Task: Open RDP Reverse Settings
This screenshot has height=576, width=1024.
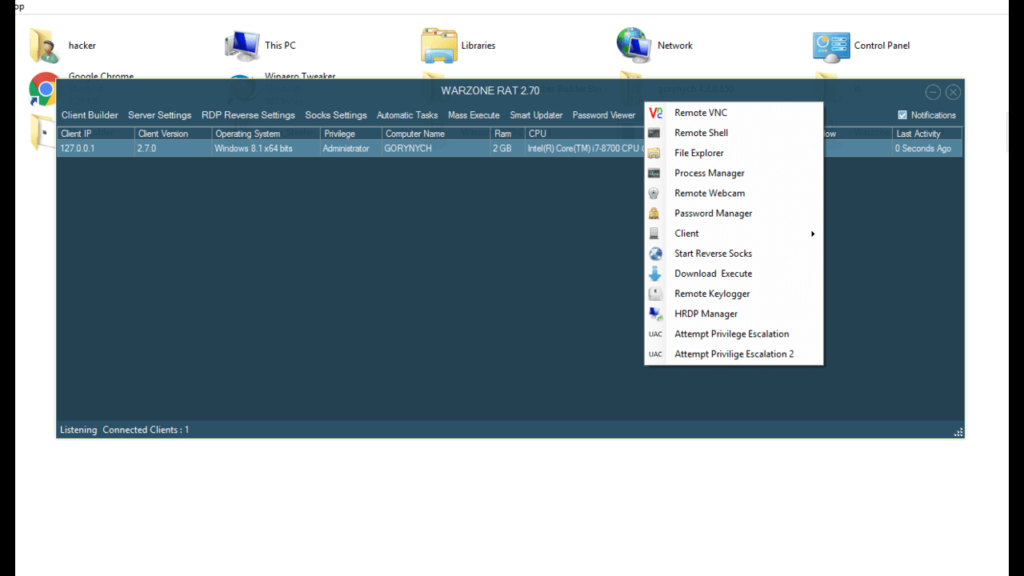Action: click(248, 115)
